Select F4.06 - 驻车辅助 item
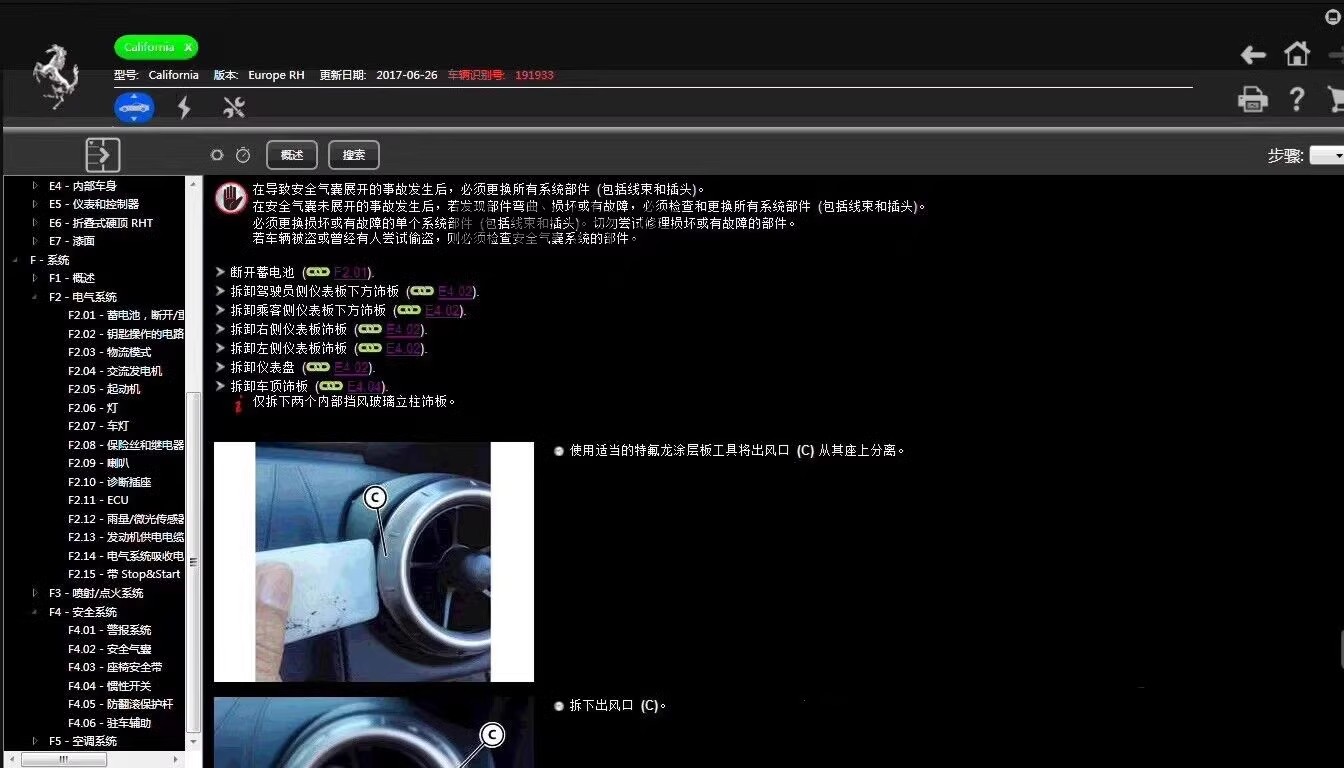1344x768 pixels. (110, 723)
